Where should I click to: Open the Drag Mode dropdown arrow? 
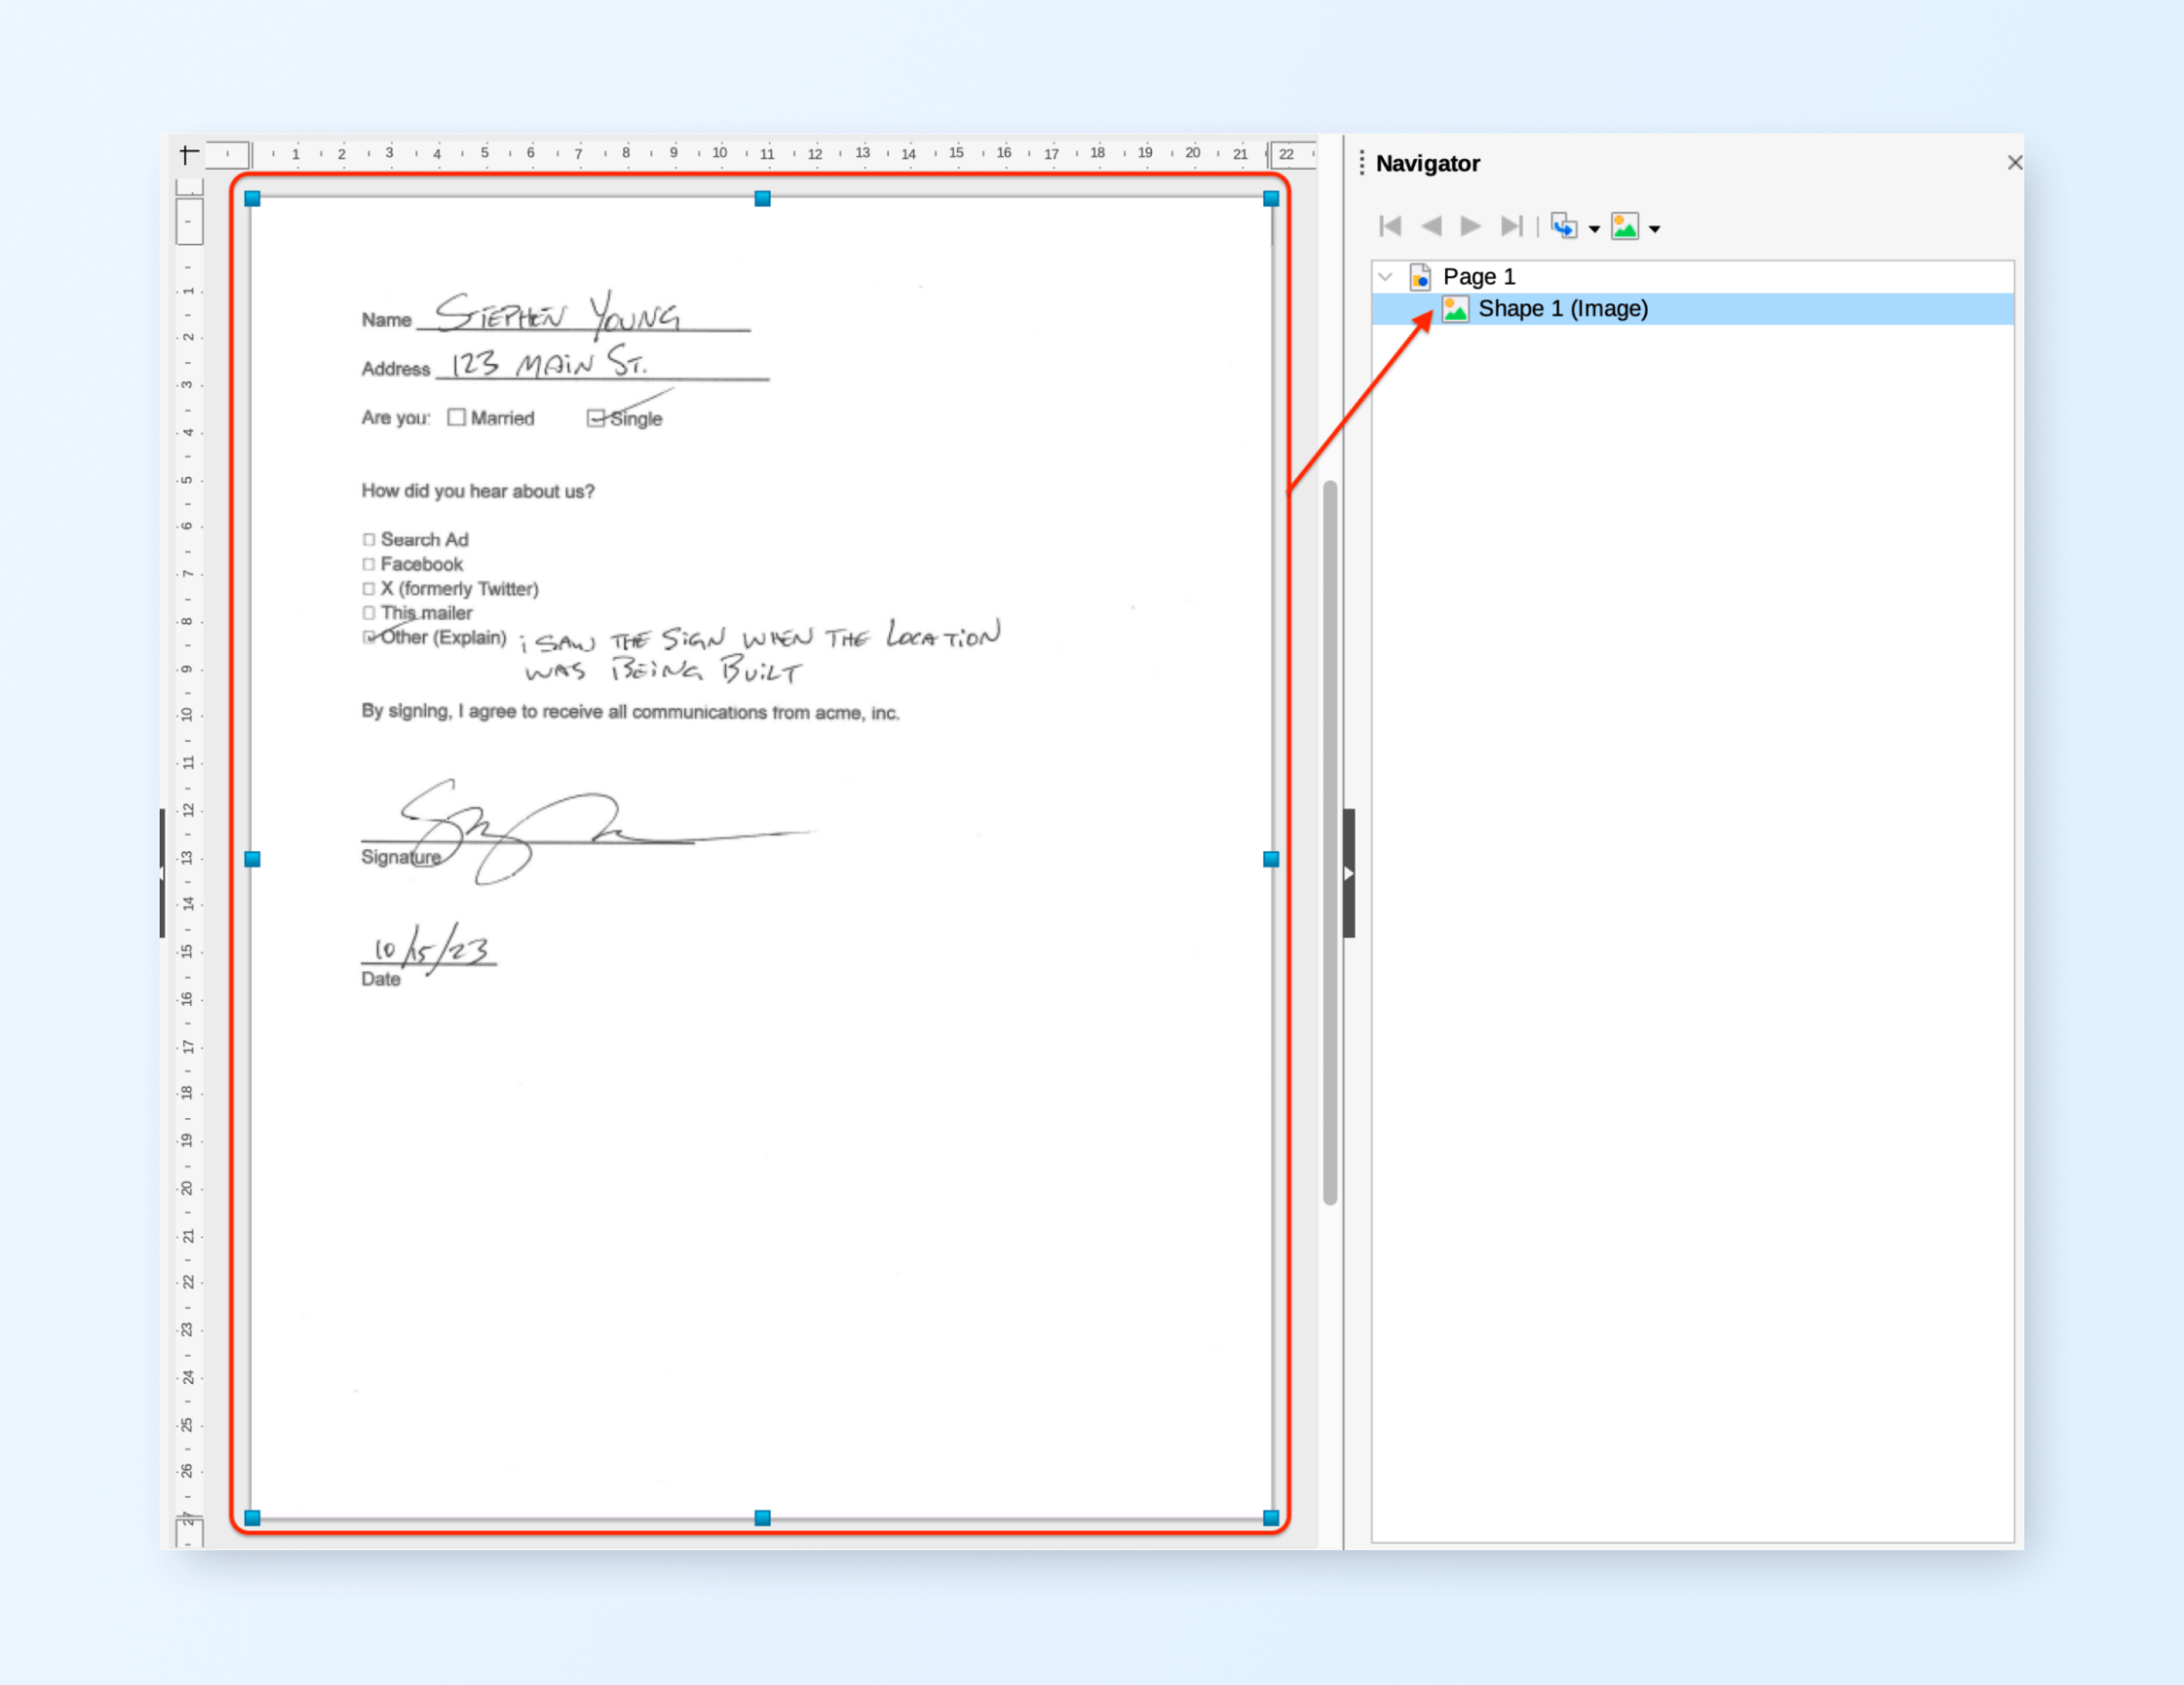(1594, 230)
